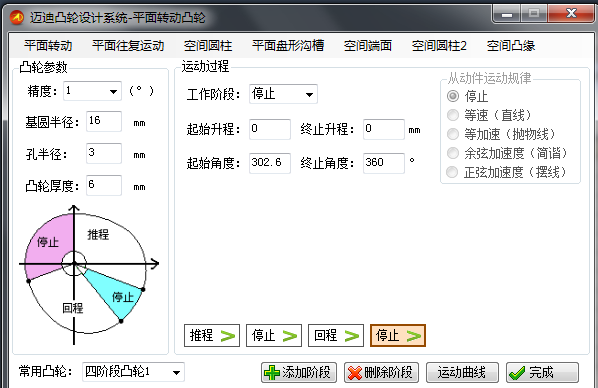Close the cam design window
The image size is (598, 388).
571,14
